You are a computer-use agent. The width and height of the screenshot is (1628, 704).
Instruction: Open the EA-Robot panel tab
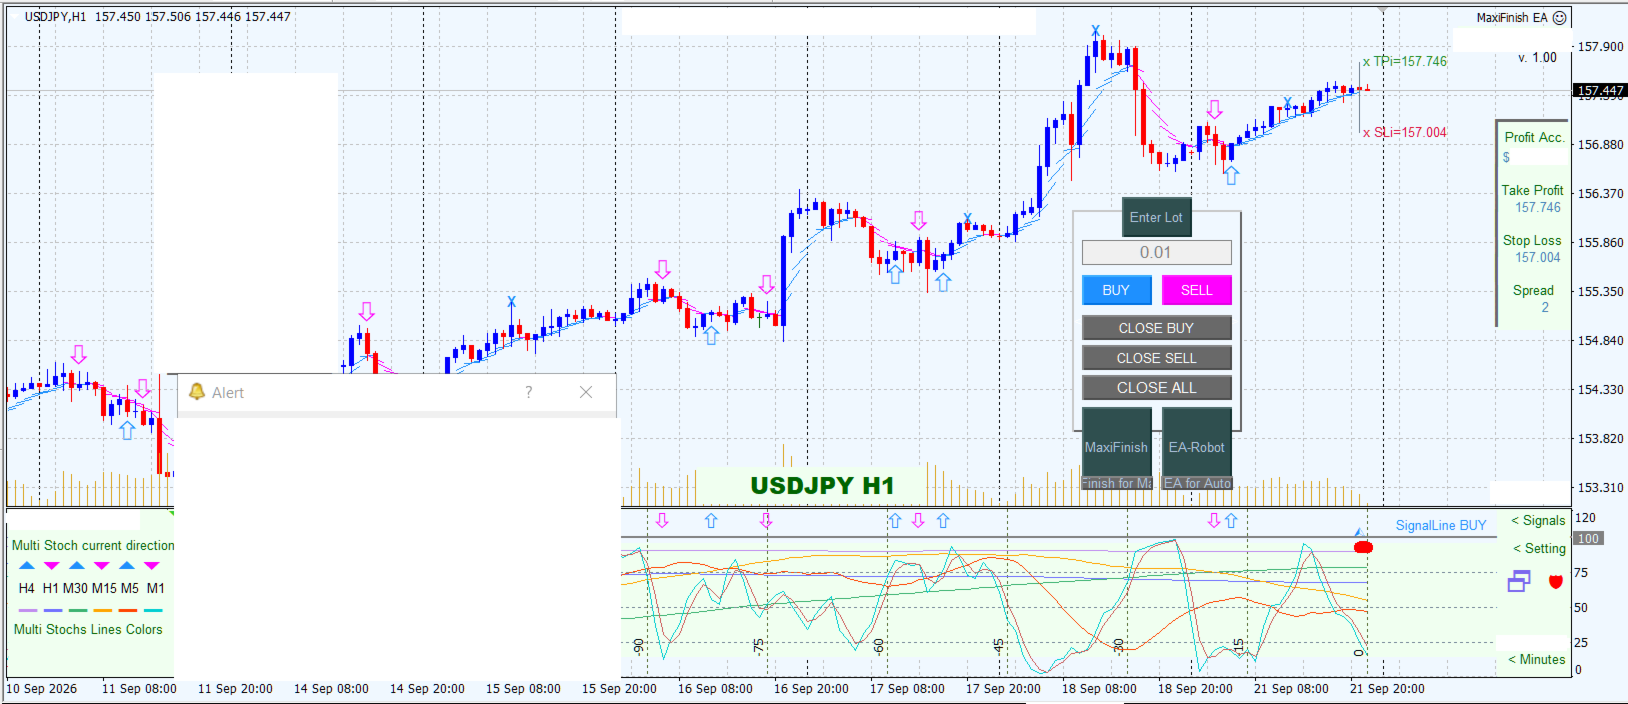[x=1196, y=447]
